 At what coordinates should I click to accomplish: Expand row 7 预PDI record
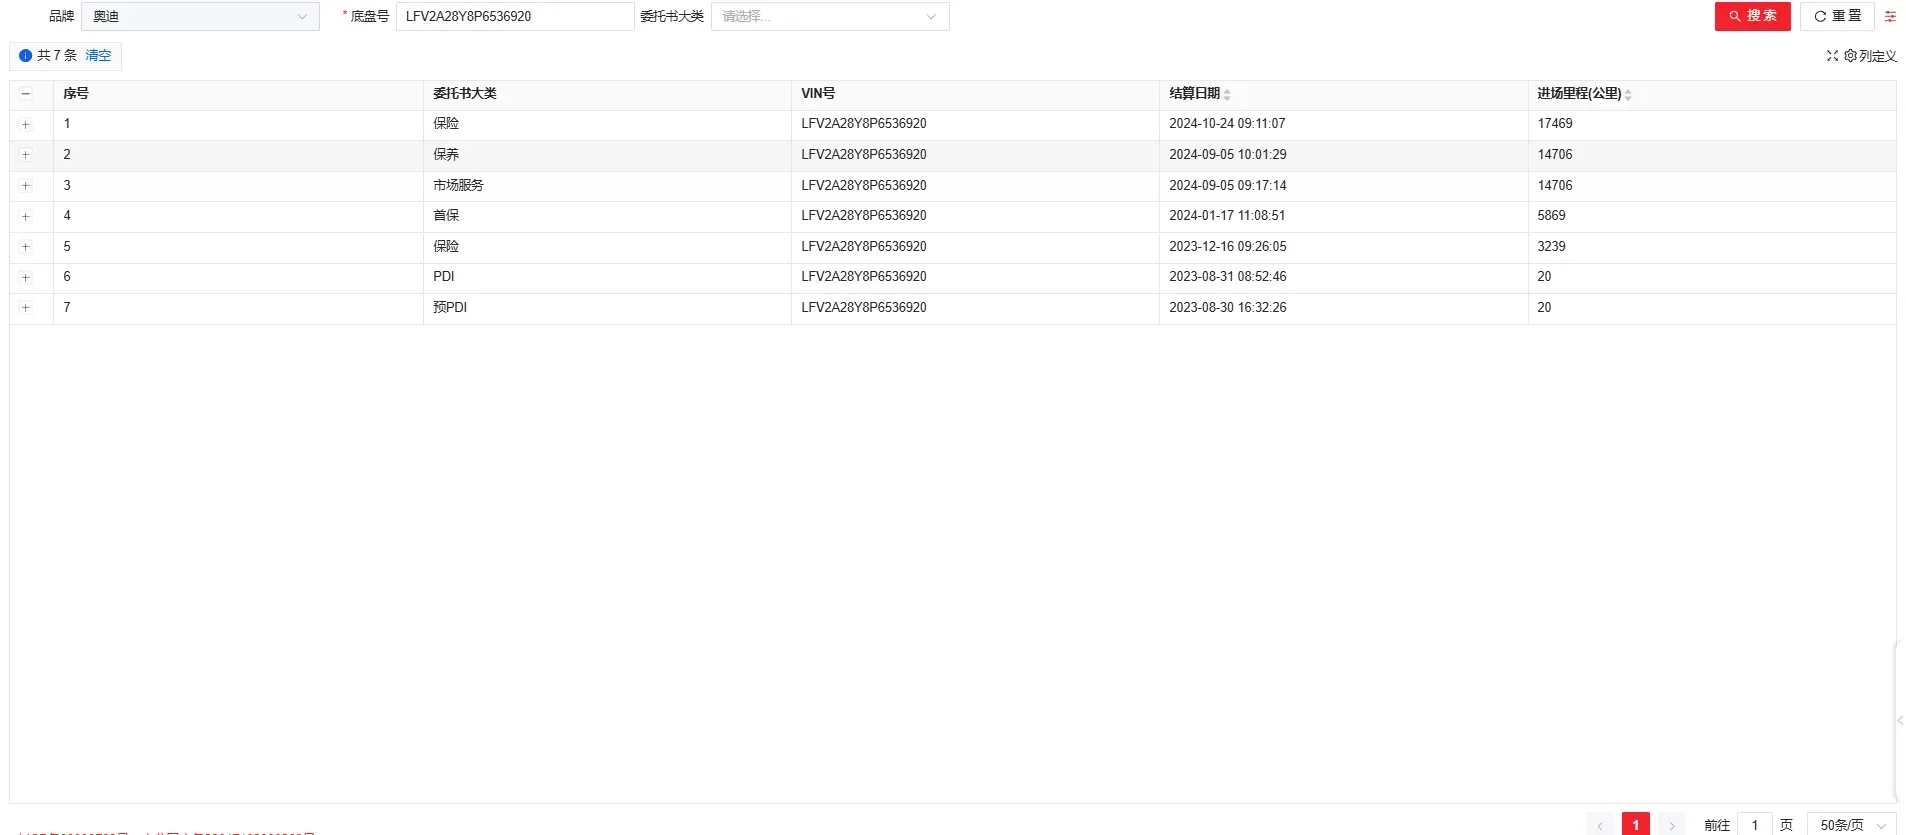pos(26,308)
